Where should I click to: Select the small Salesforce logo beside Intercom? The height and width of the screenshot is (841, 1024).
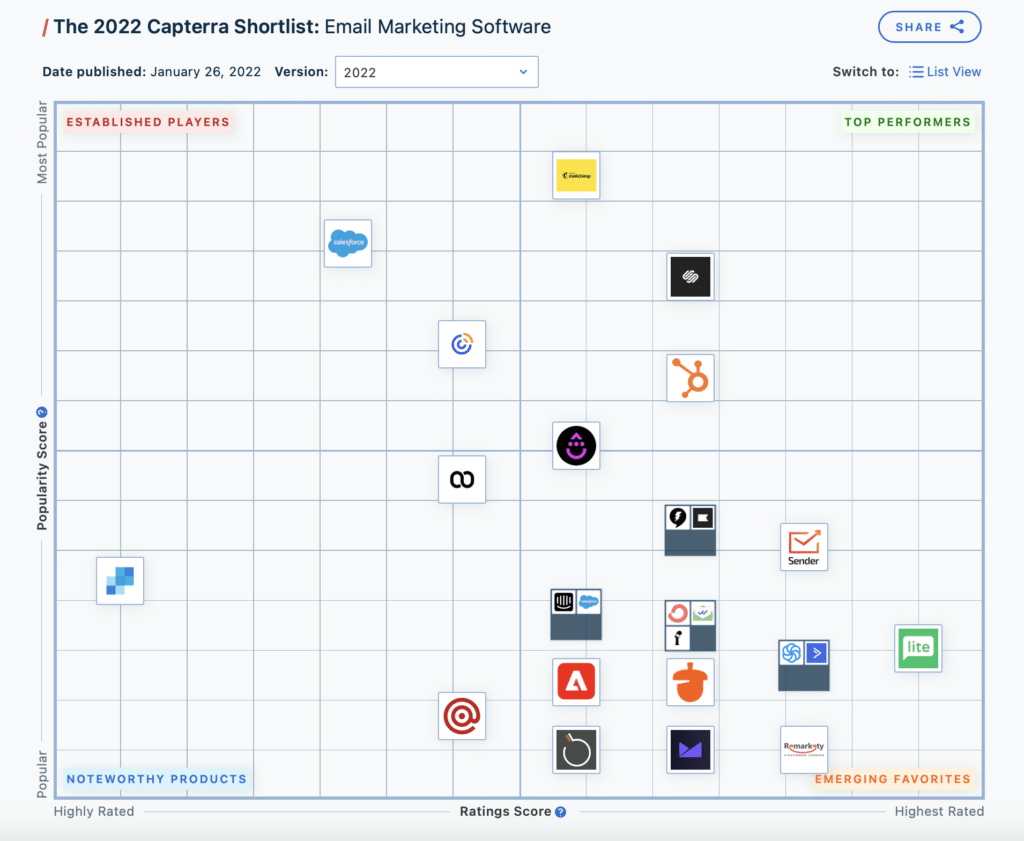588,601
